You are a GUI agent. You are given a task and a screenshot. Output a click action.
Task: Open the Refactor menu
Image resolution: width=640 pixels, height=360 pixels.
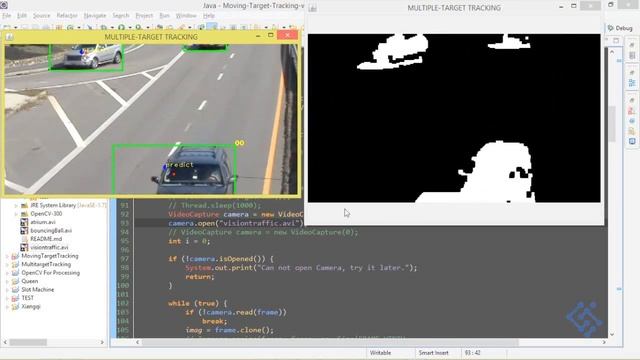click(x=67, y=16)
